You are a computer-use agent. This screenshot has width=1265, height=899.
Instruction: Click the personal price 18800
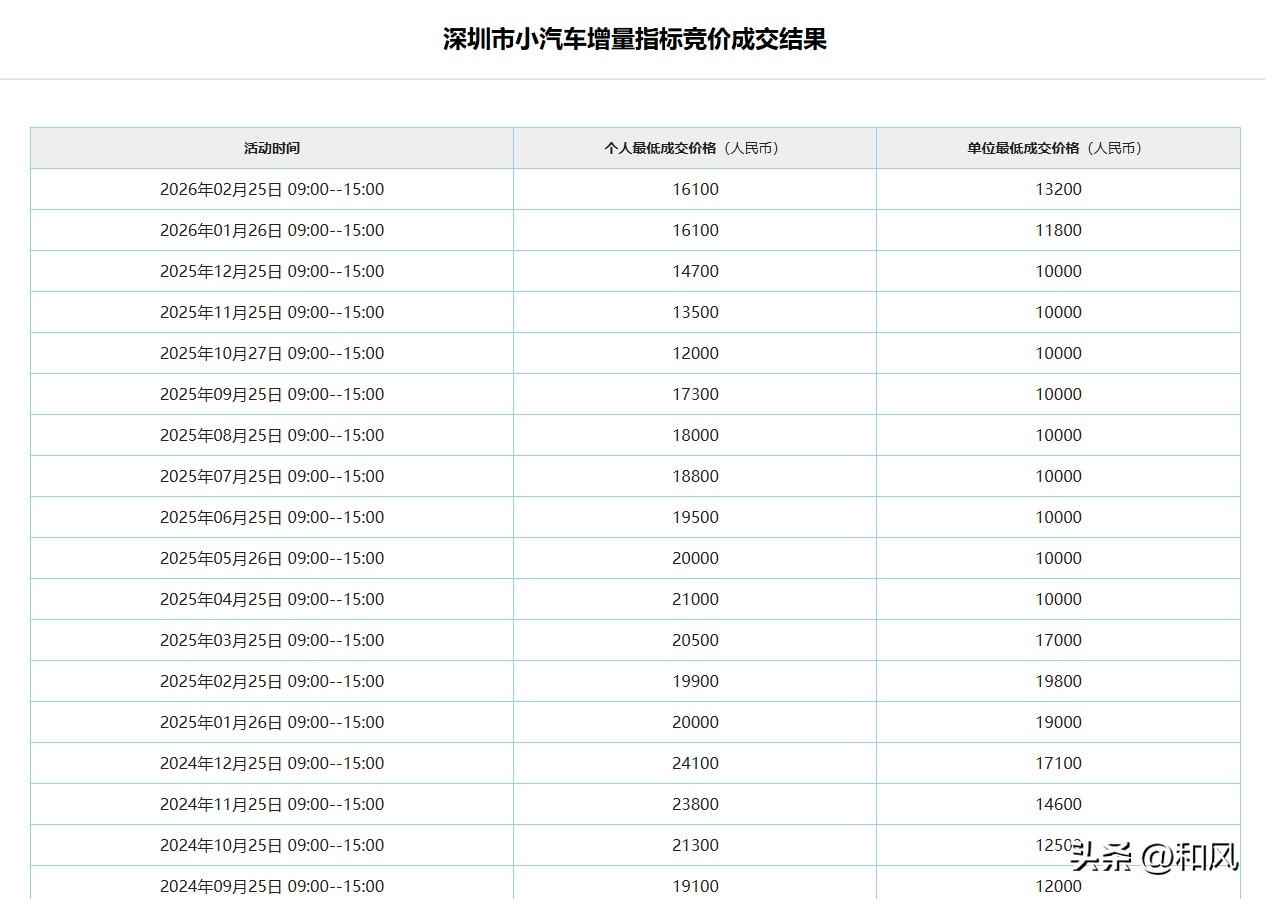[x=695, y=476]
